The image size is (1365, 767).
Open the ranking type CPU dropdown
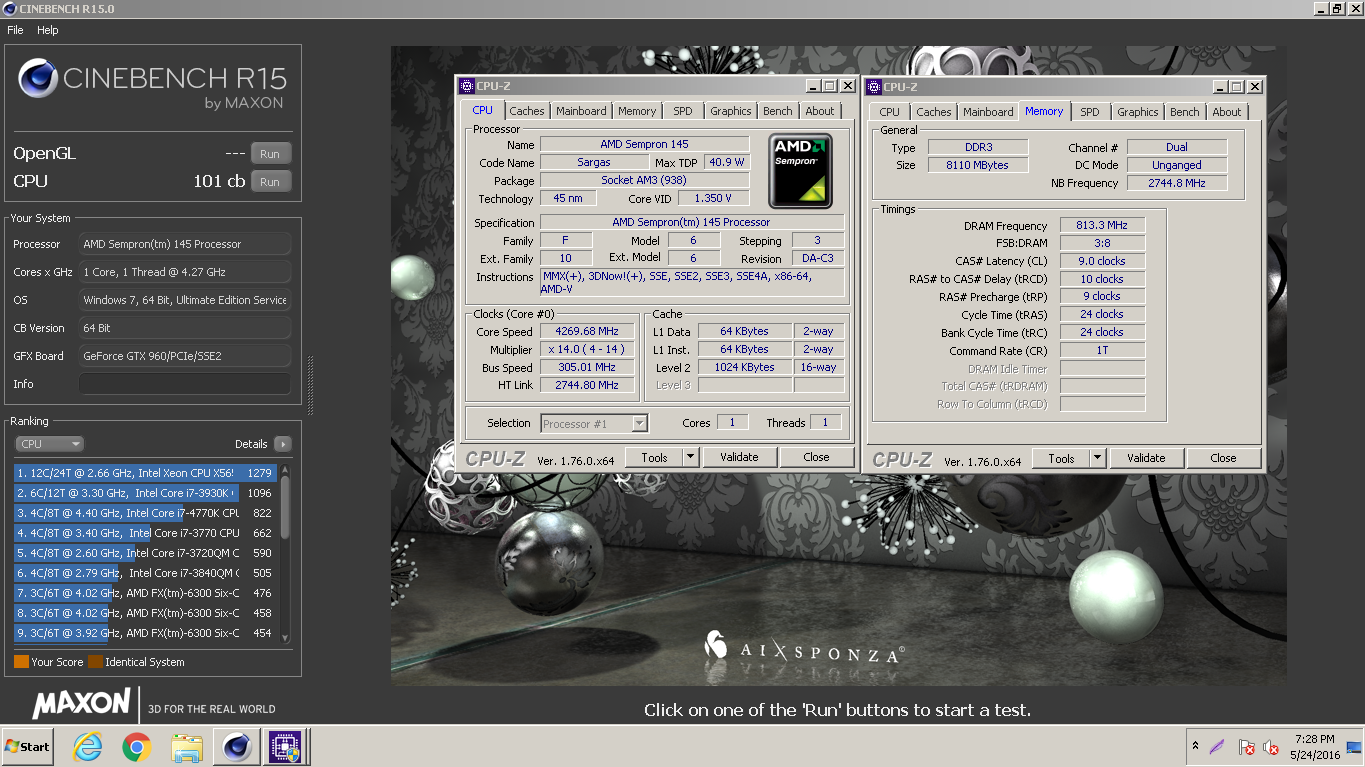pos(49,444)
